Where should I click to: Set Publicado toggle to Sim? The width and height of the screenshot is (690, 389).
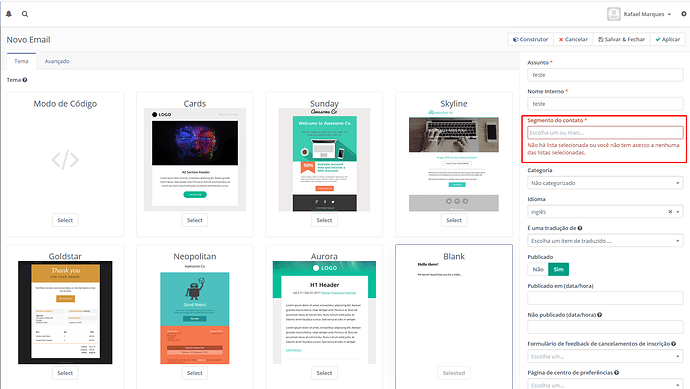click(558, 269)
